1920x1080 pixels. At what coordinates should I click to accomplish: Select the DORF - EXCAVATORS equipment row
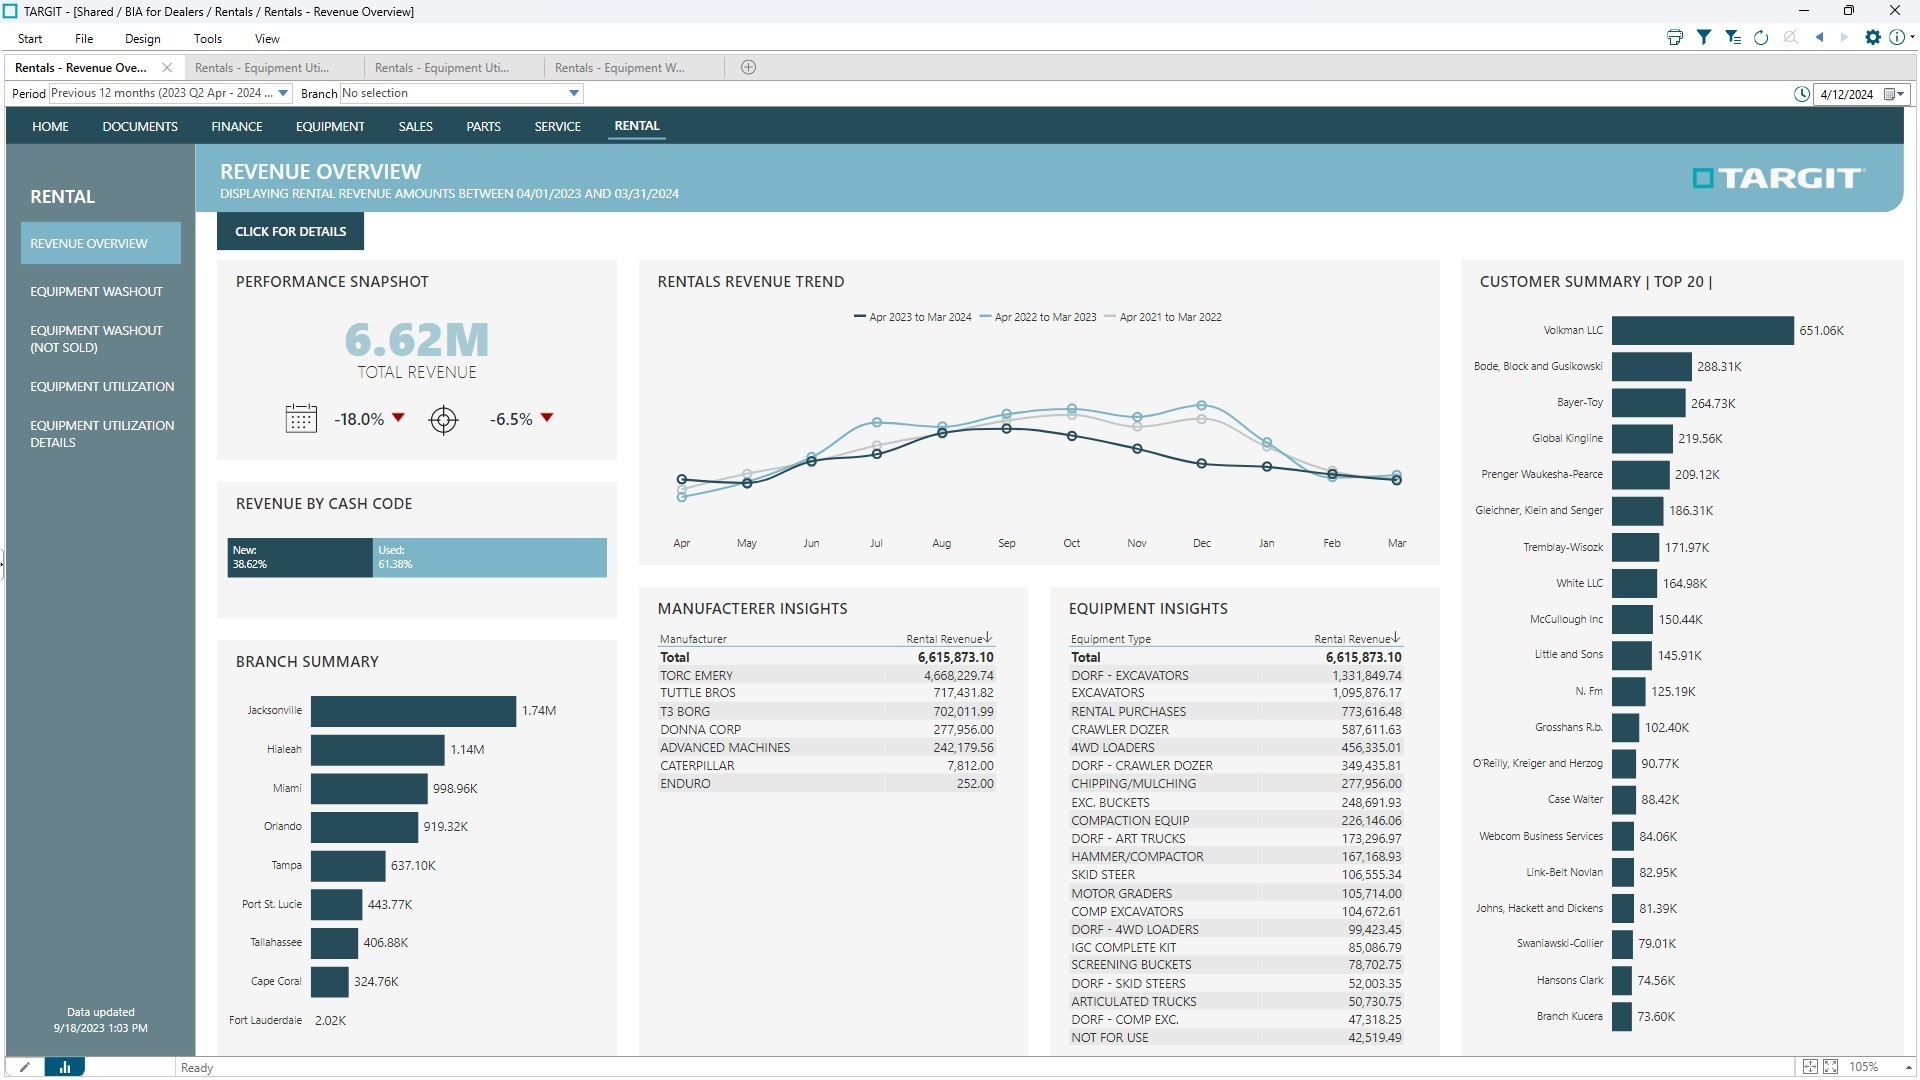click(x=1236, y=676)
